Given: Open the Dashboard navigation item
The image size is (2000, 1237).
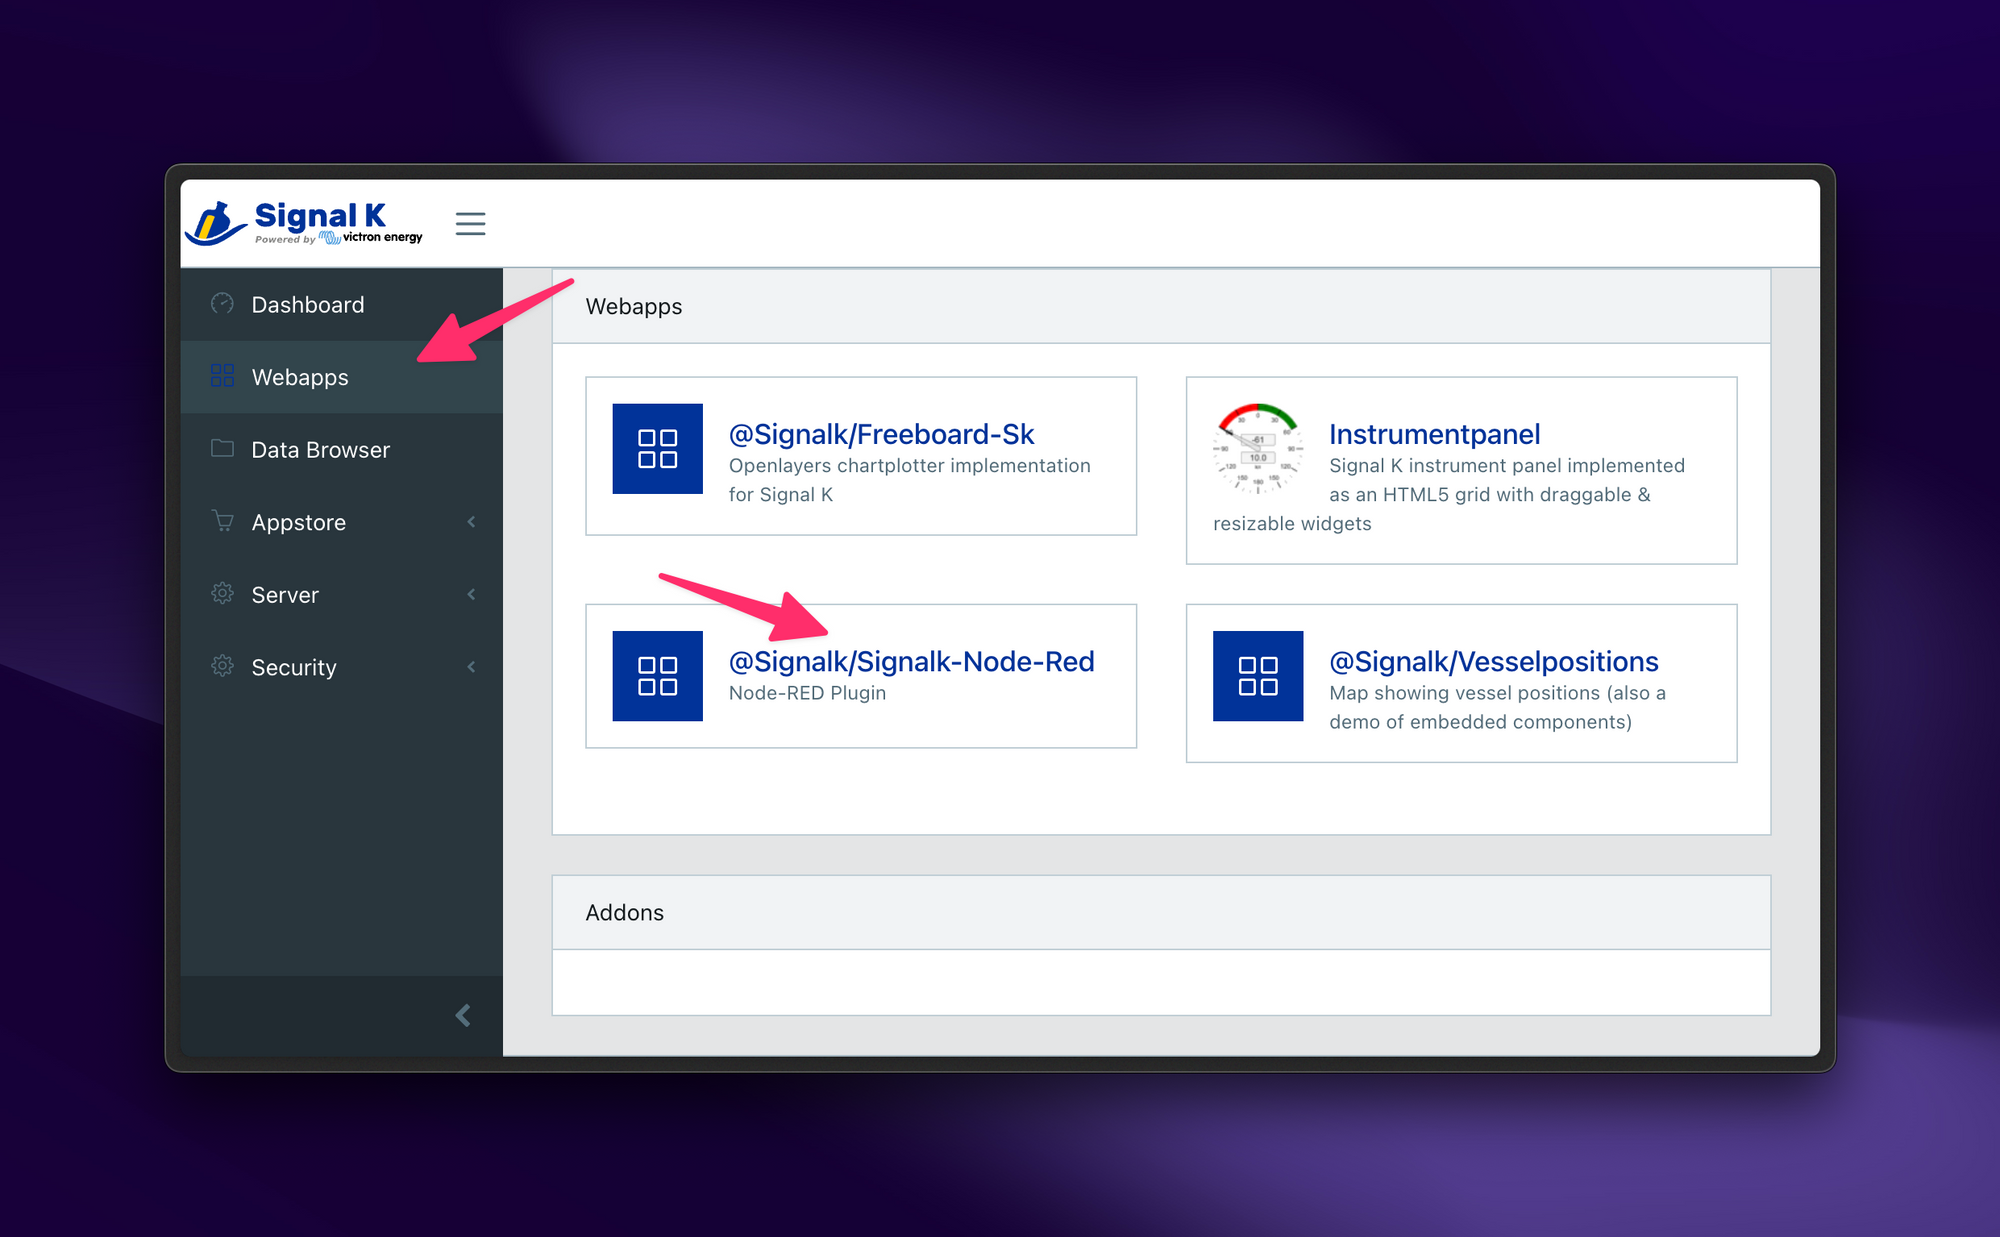Looking at the screenshot, I should click(307, 304).
